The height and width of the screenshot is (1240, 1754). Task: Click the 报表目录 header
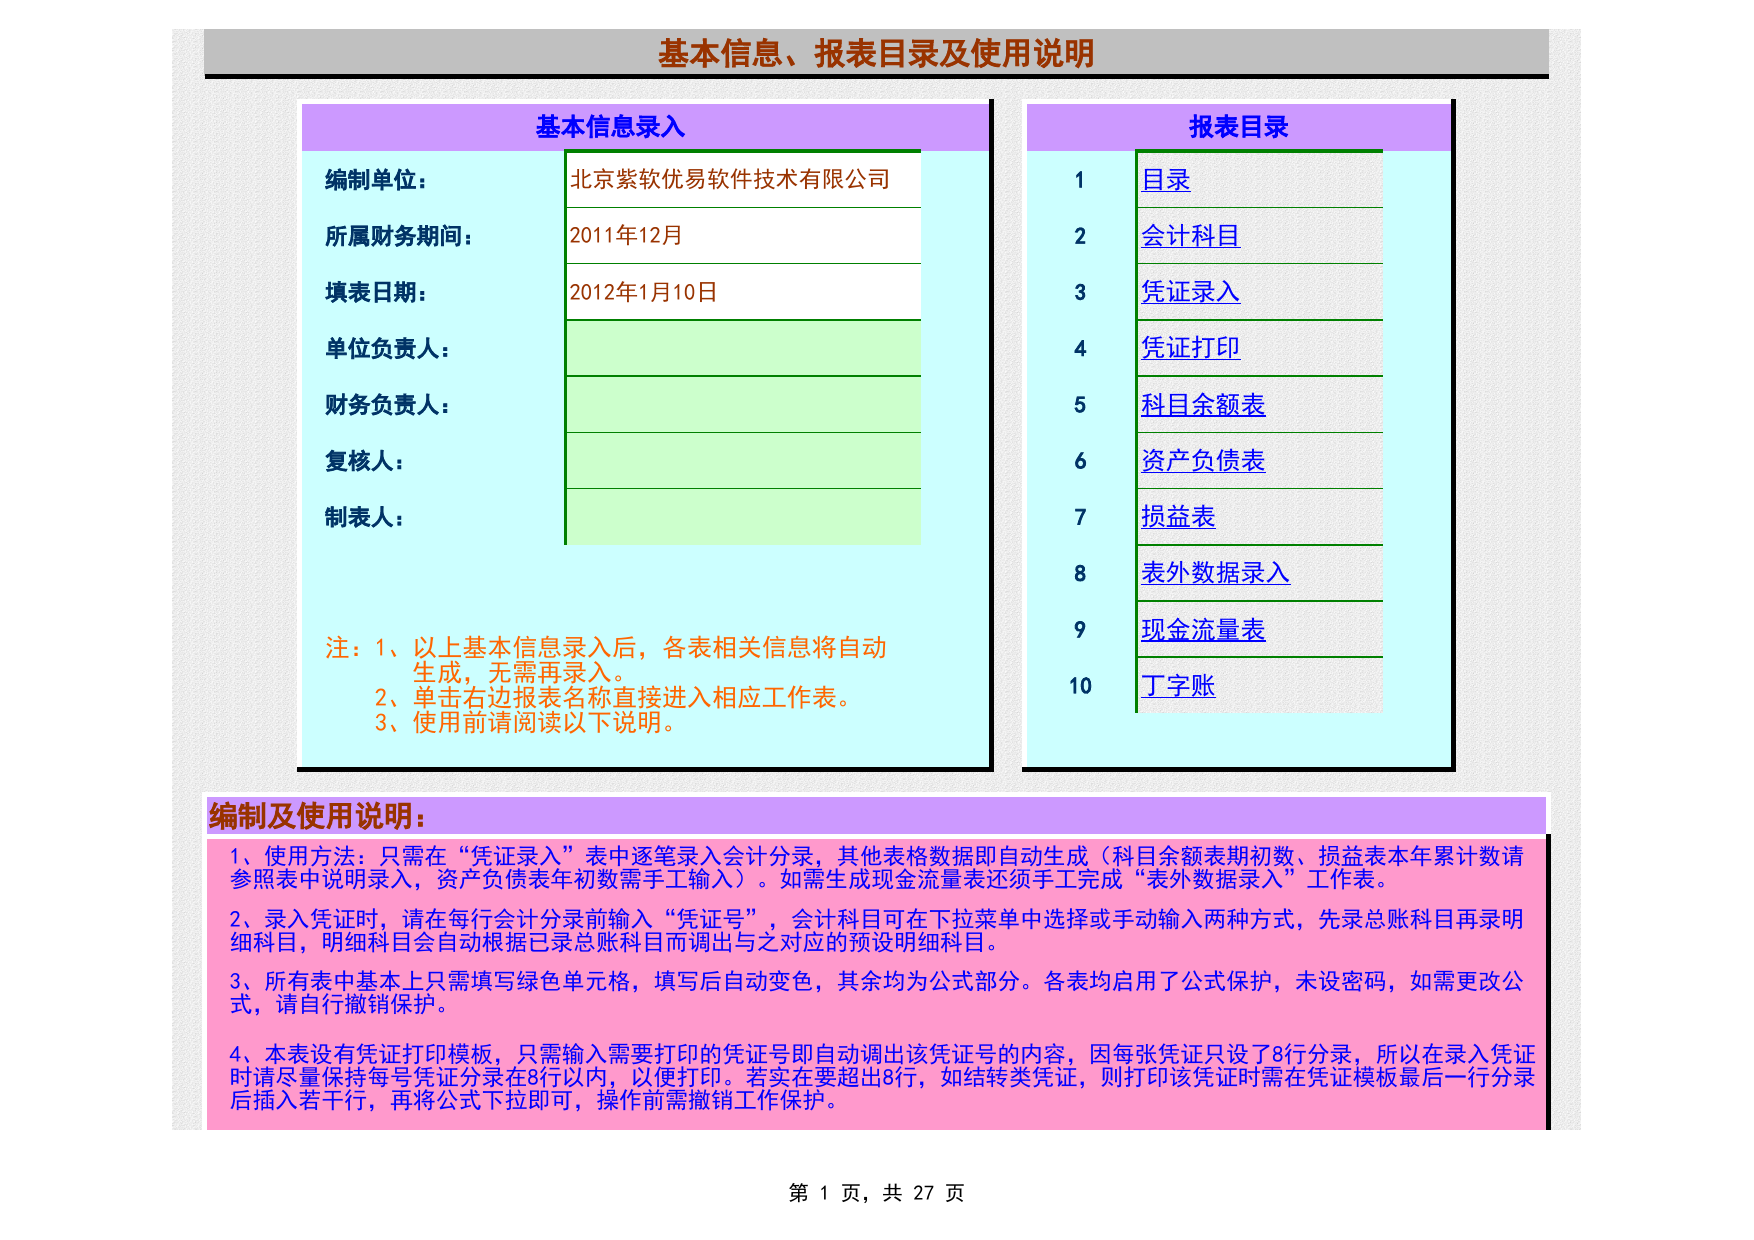pyautogui.click(x=1238, y=127)
